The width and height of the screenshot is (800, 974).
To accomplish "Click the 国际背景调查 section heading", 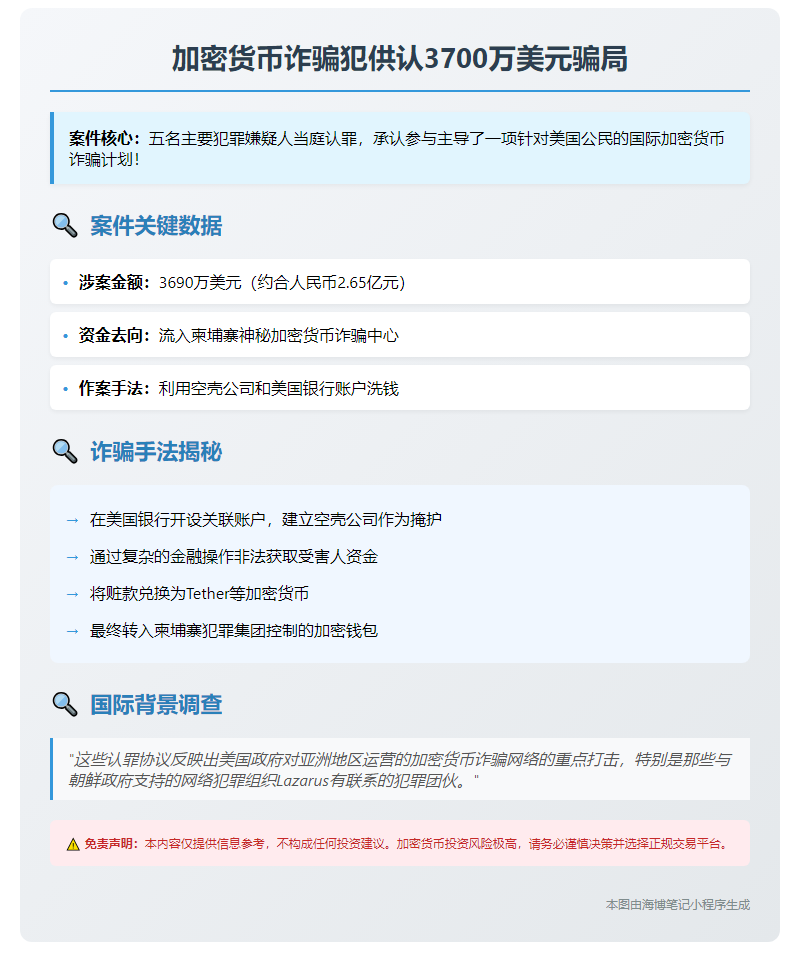I will point(156,704).
